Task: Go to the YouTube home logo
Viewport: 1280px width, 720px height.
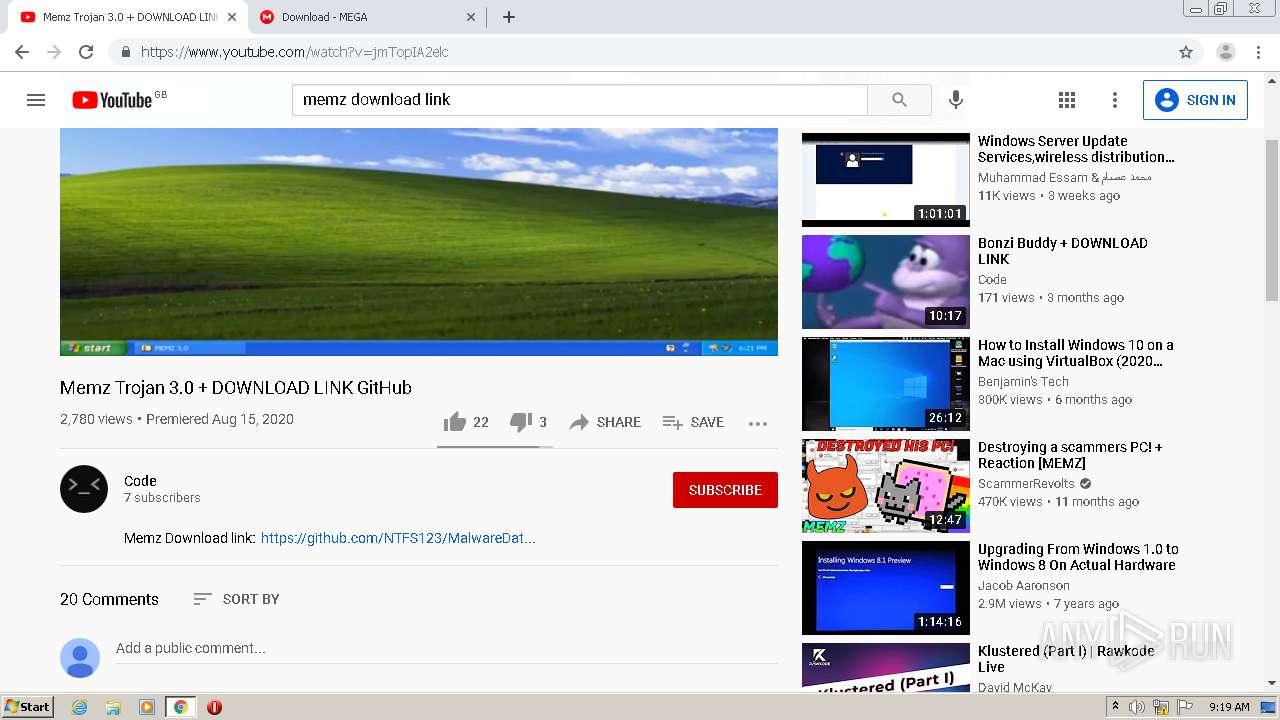Action: pos(112,100)
